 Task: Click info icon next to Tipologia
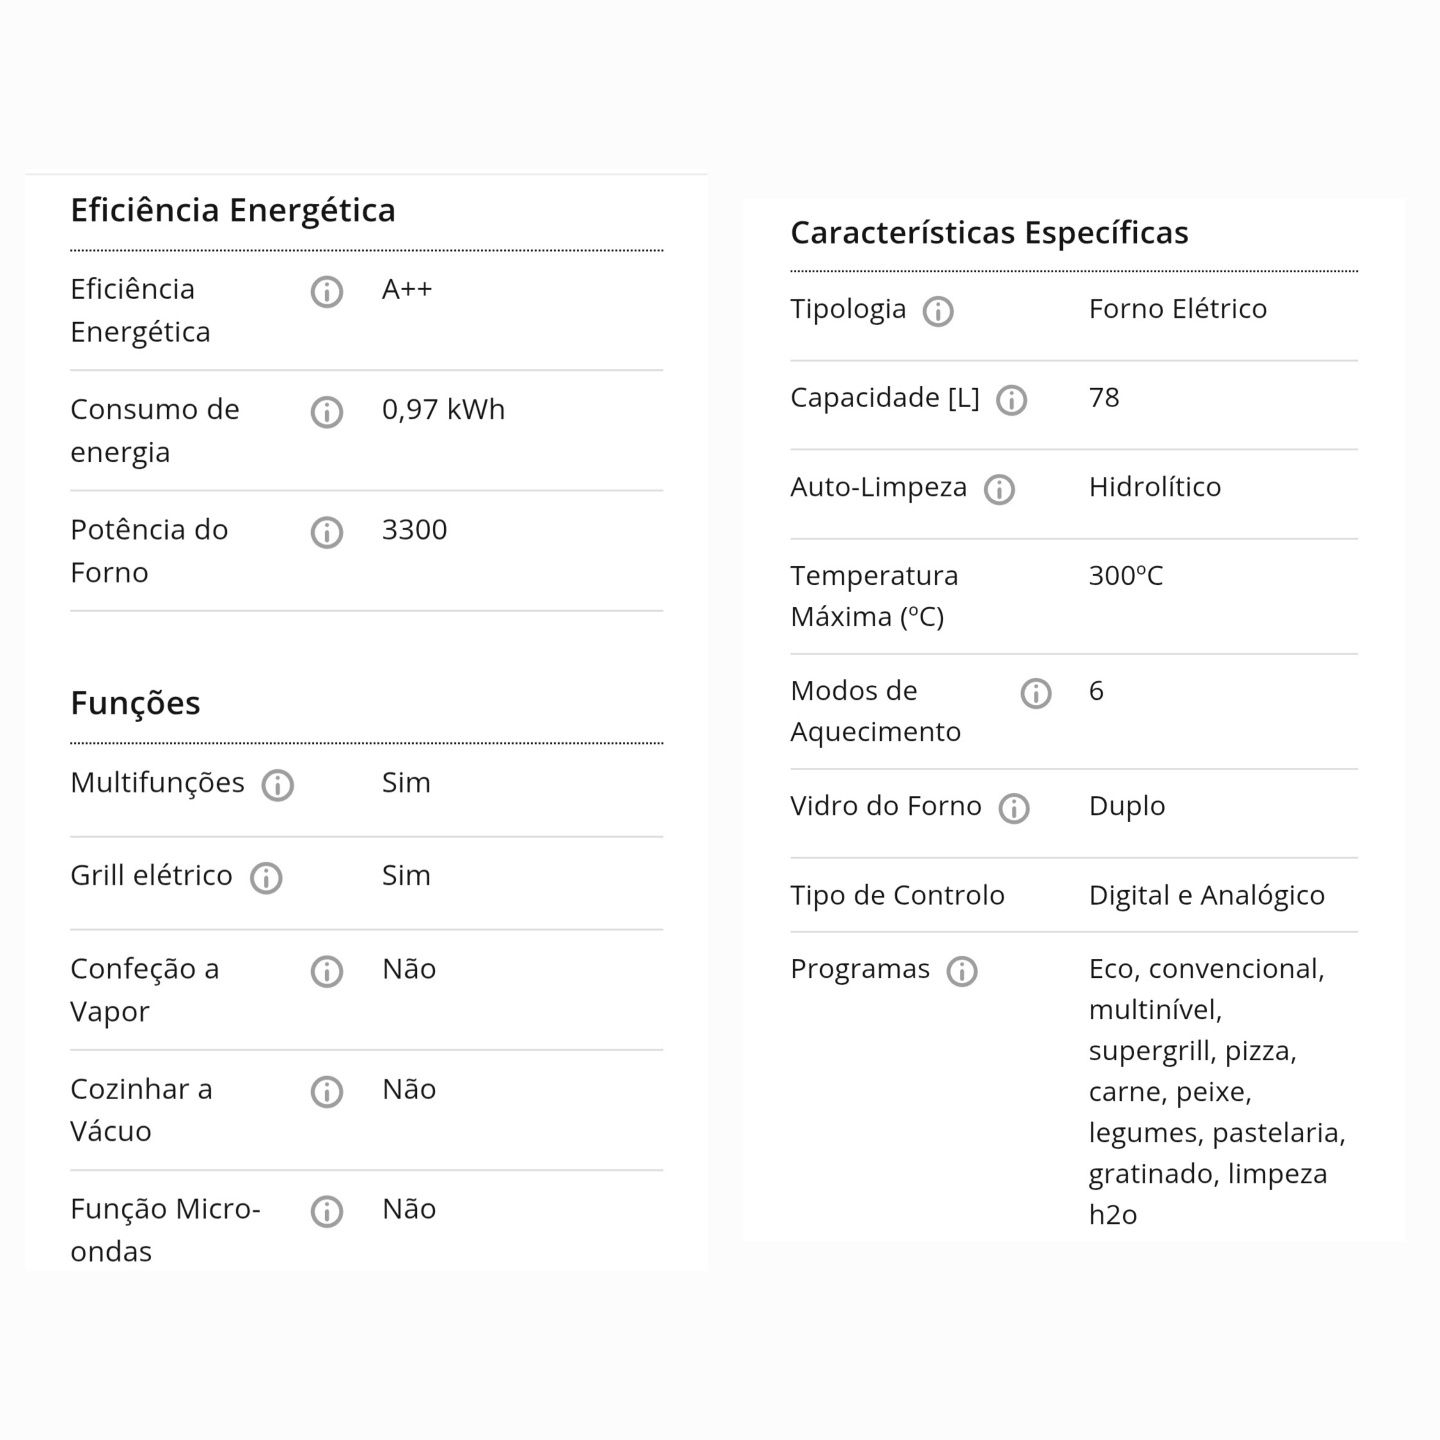[x=938, y=311]
